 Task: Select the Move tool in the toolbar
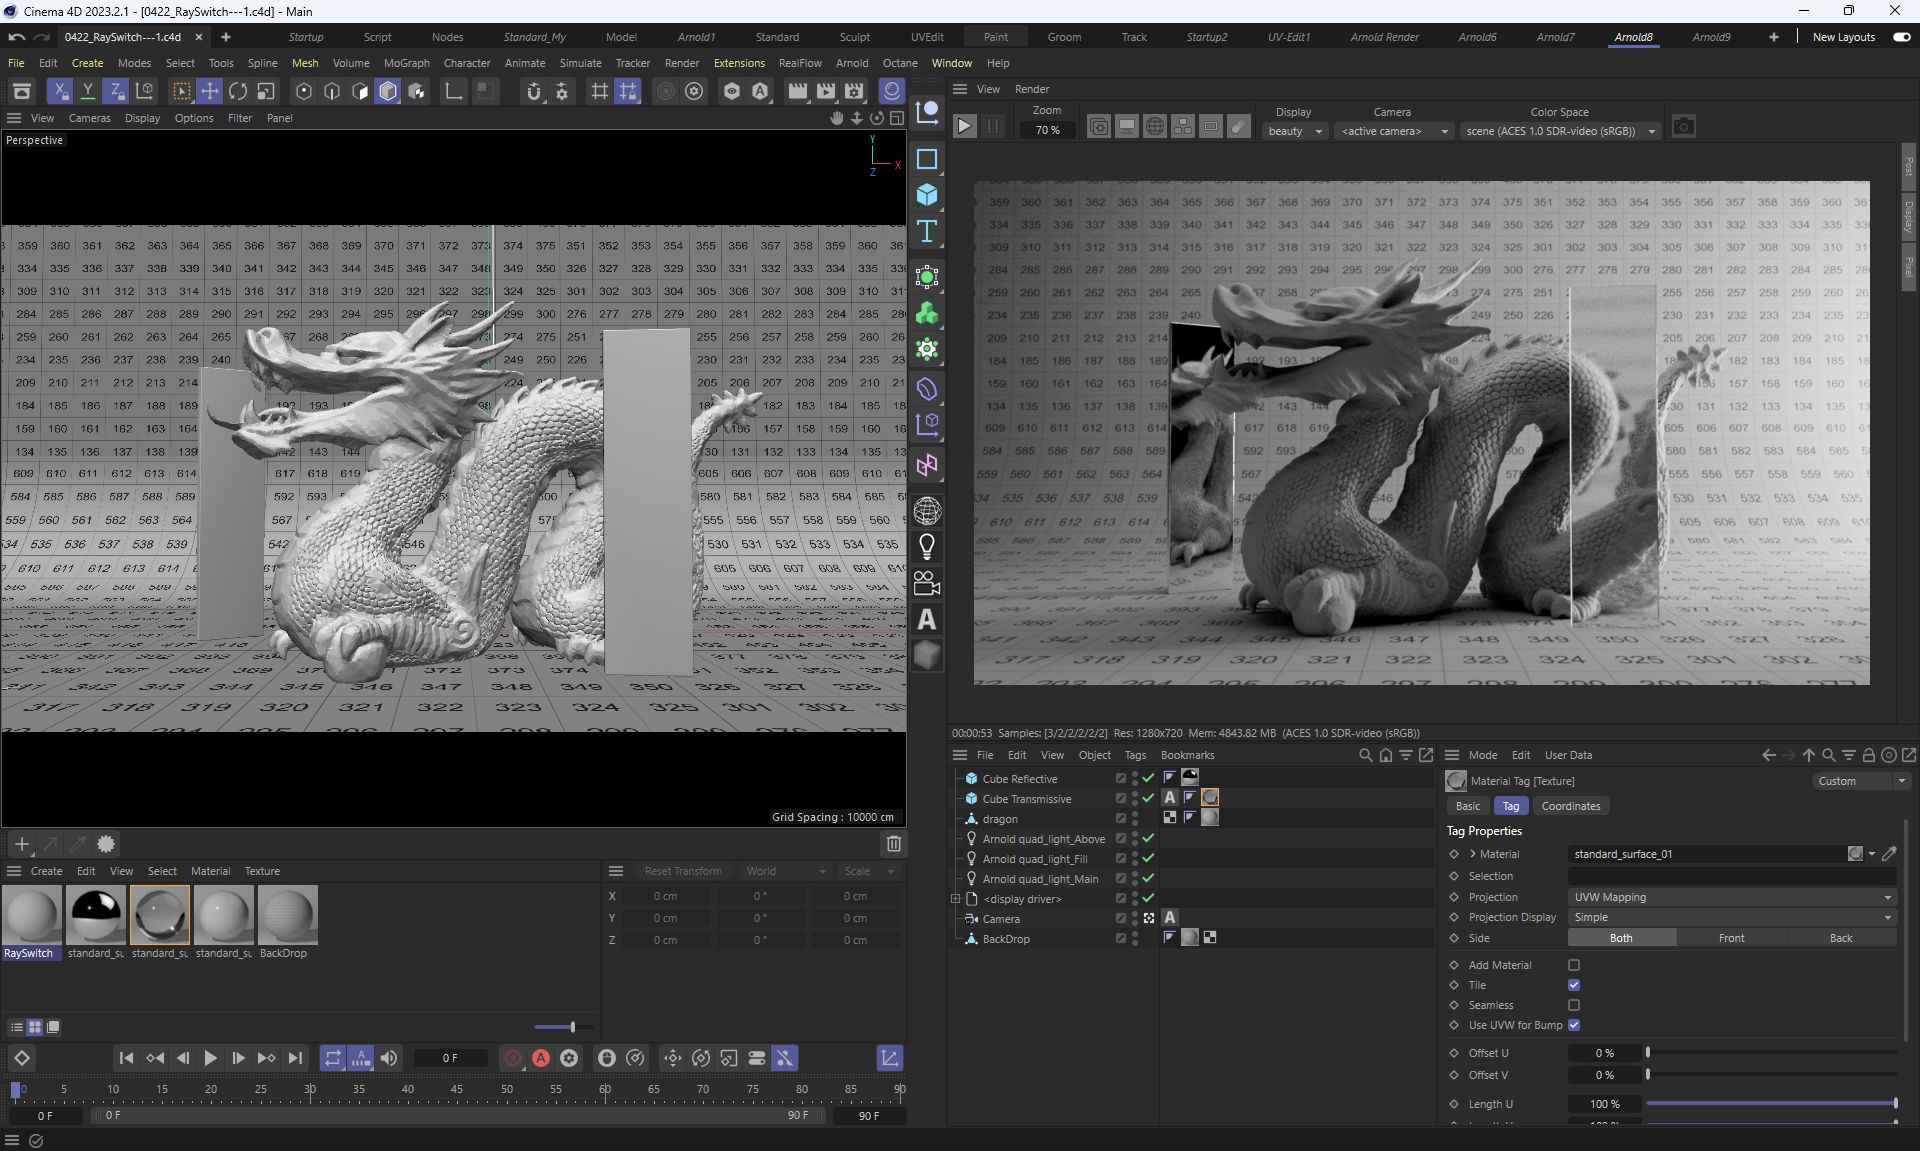[x=210, y=92]
